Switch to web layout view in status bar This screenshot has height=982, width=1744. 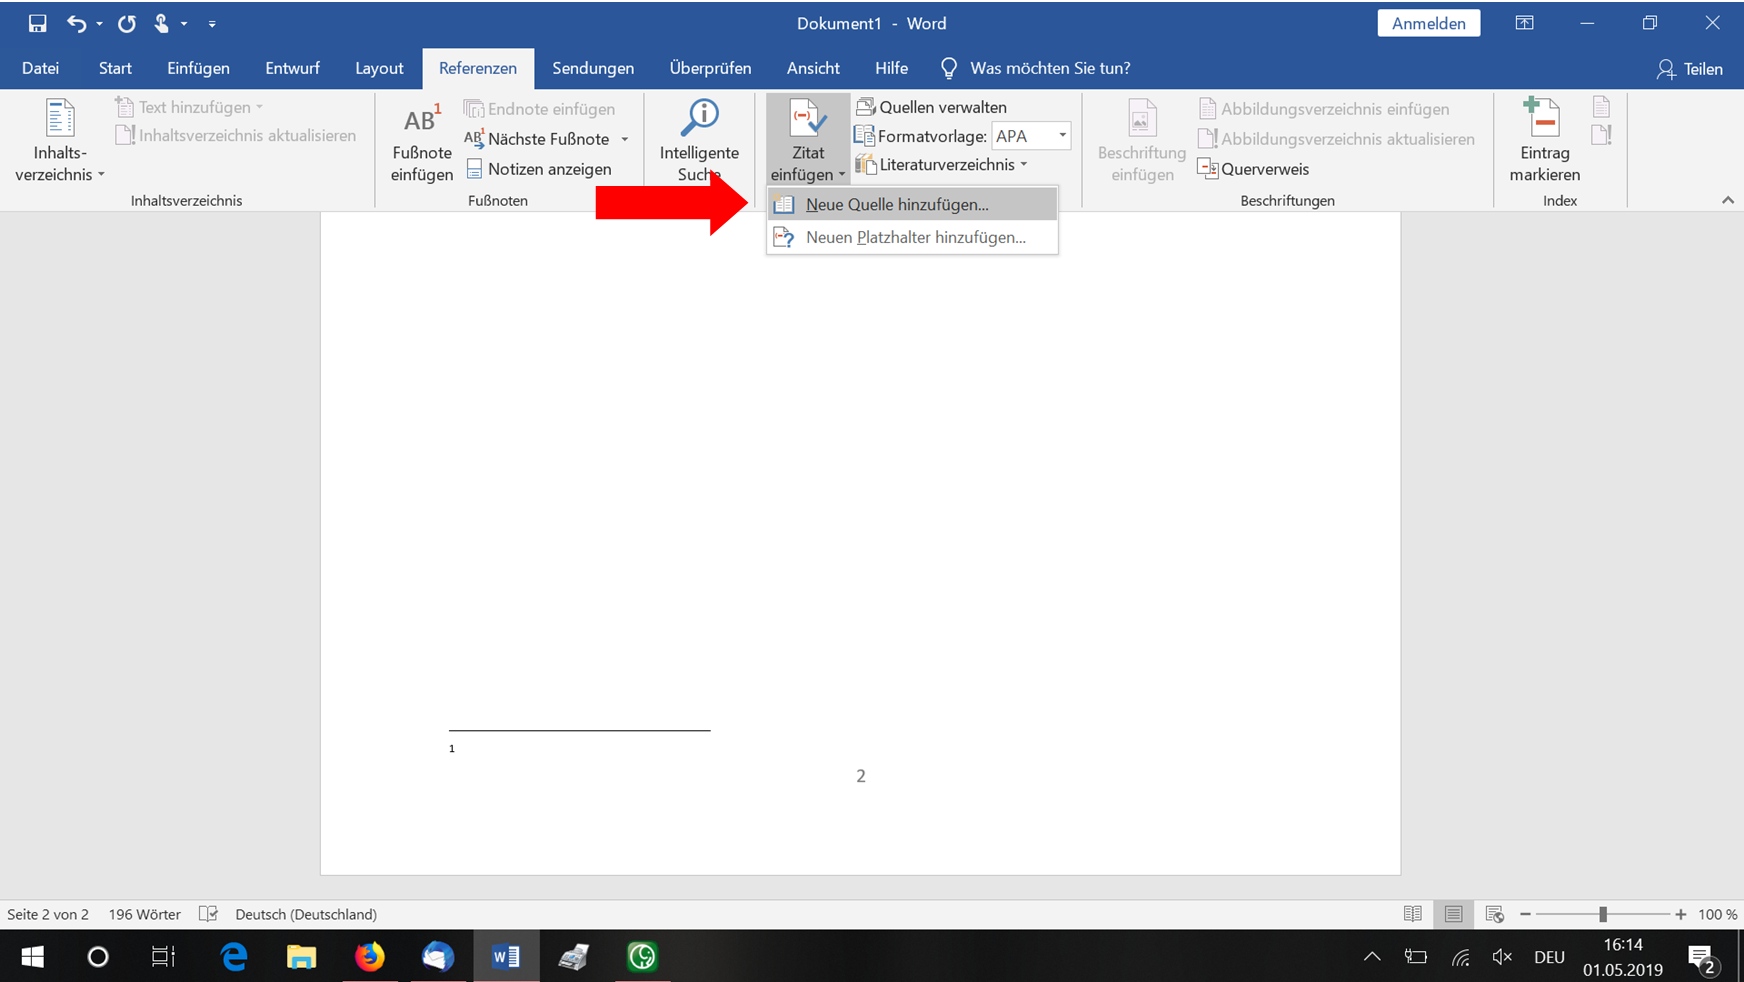(1494, 914)
